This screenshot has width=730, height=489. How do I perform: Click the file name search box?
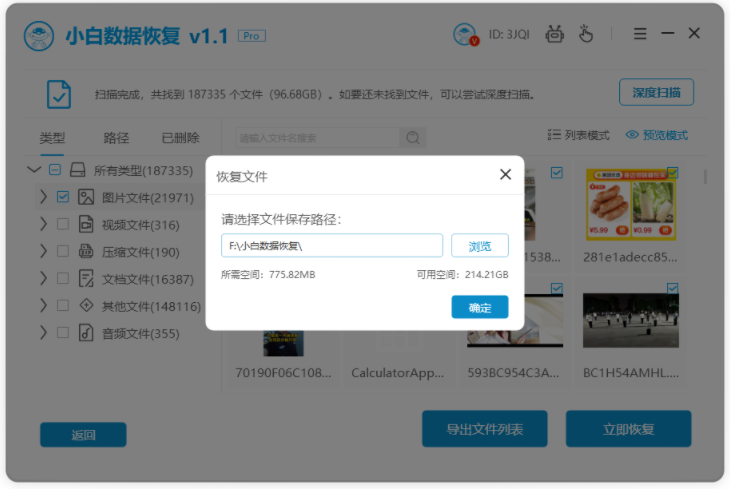click(x=318, y=137)
